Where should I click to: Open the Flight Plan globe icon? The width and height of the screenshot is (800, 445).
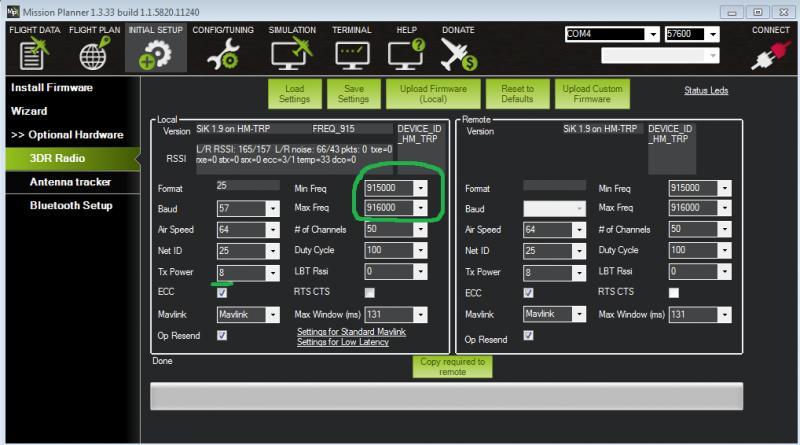pyautogui.click(x=92, y=54)
